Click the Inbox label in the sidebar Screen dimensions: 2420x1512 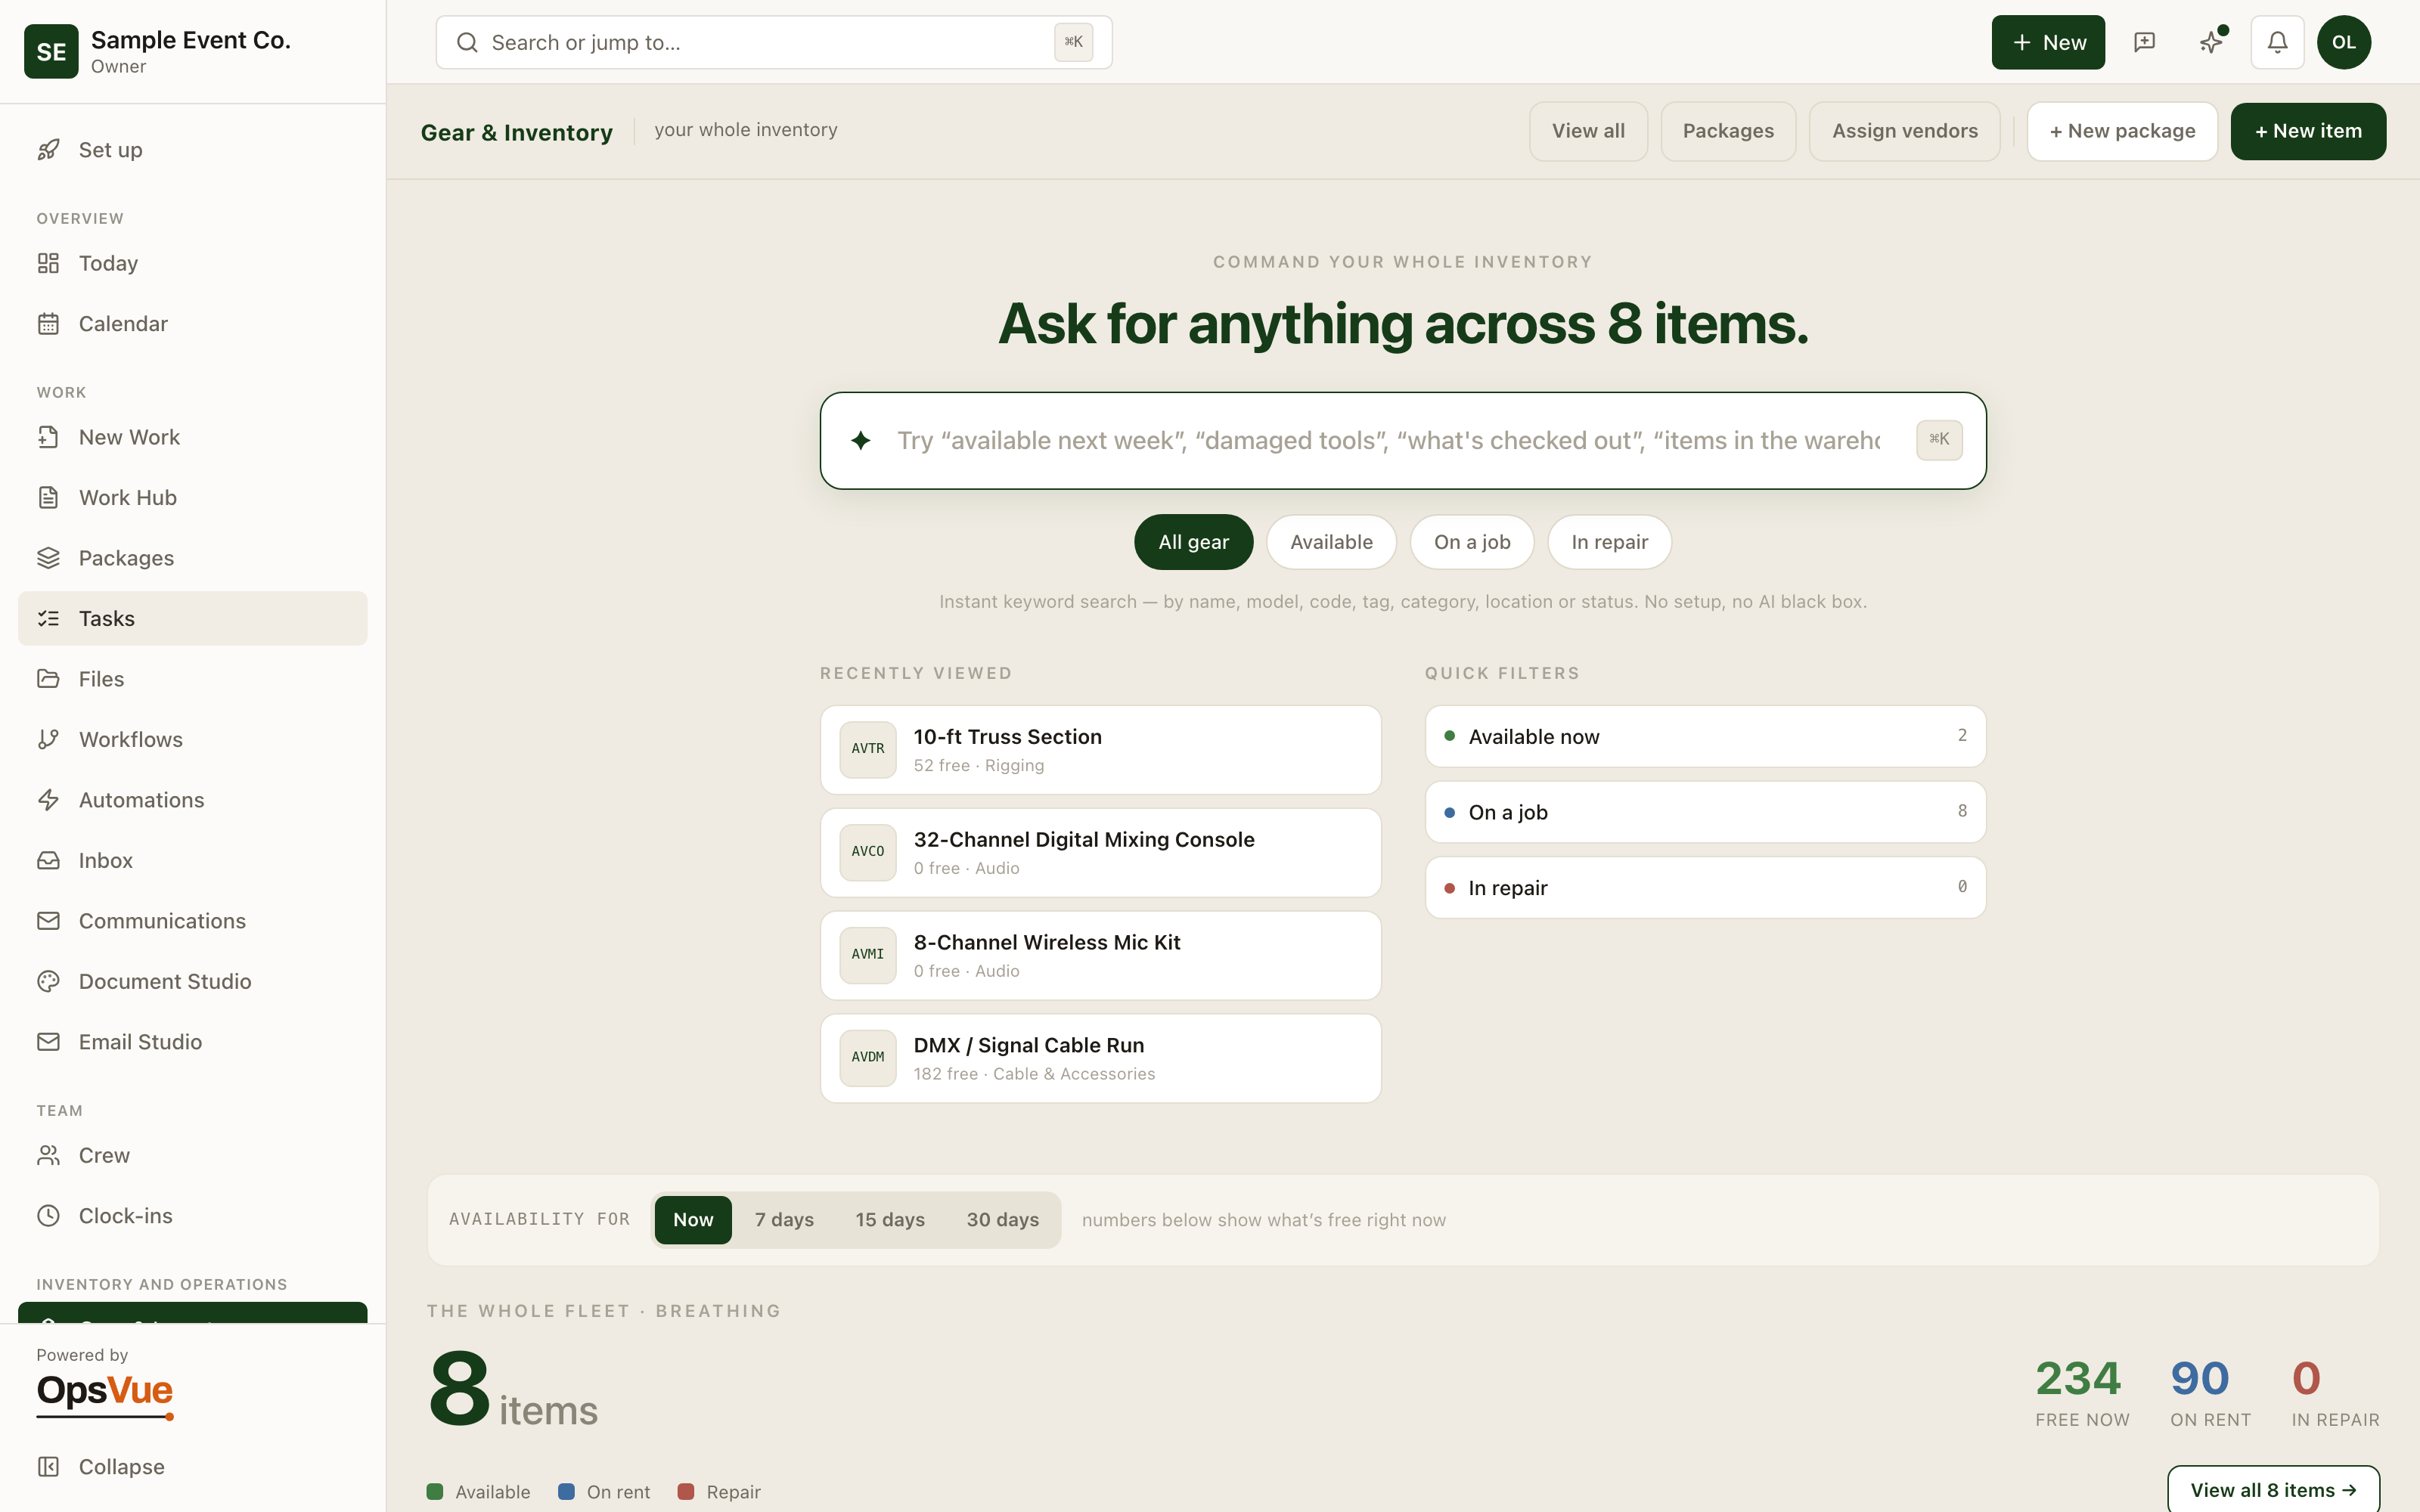(106, 861)
